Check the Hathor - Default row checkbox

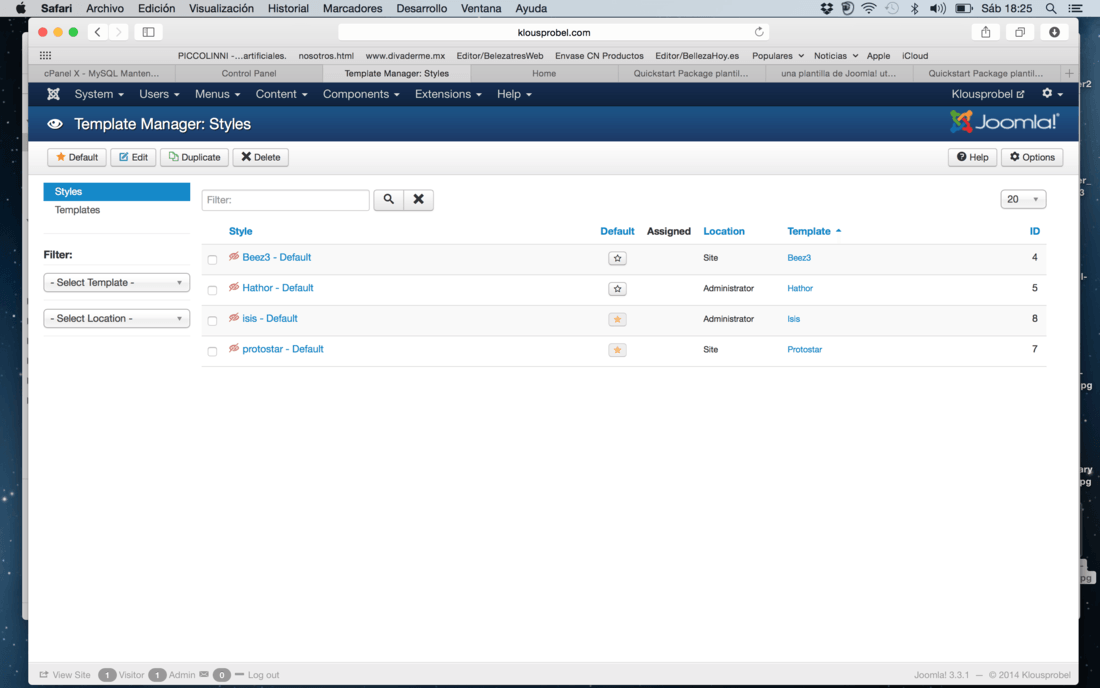(212, 288)
